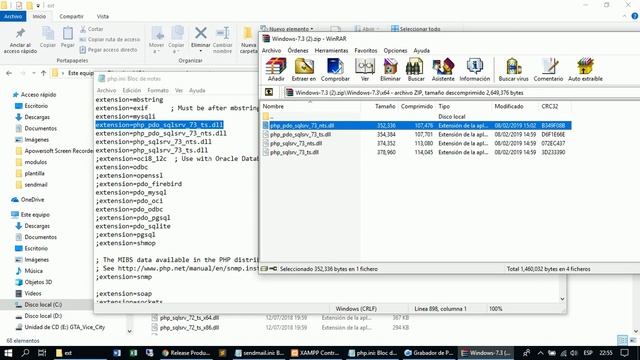Image resolution: width=640 pixels, height=360 pixels.
Task: Click the Copiar icon in Explorer ribbon
Action: 48,38
